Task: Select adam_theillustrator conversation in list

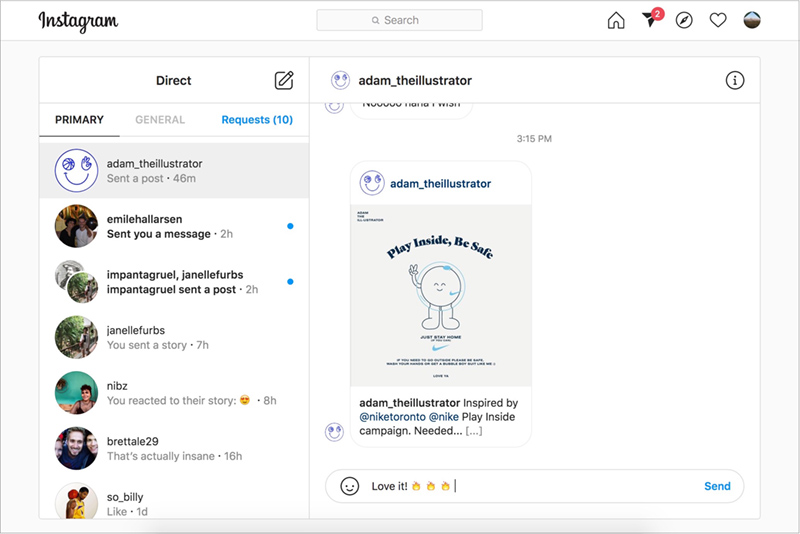Action: point(174,170)
